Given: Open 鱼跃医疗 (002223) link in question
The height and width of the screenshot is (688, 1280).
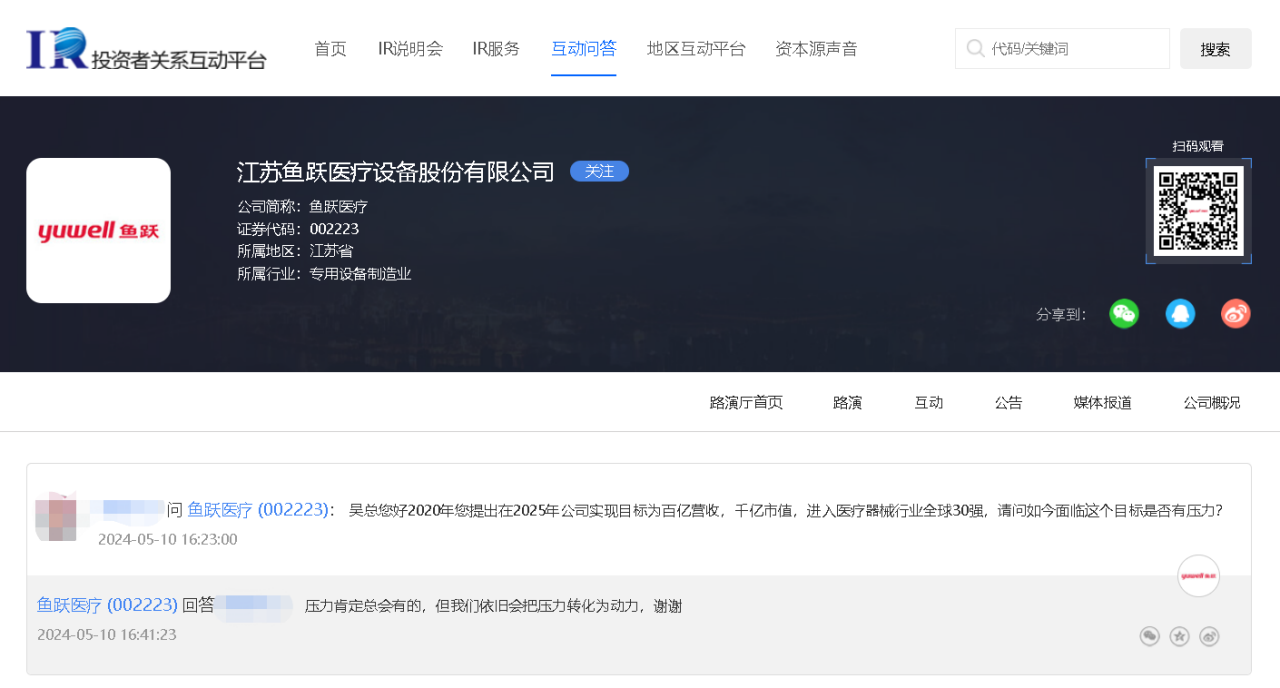Looking at the screenshot, I should click(259, 509).
